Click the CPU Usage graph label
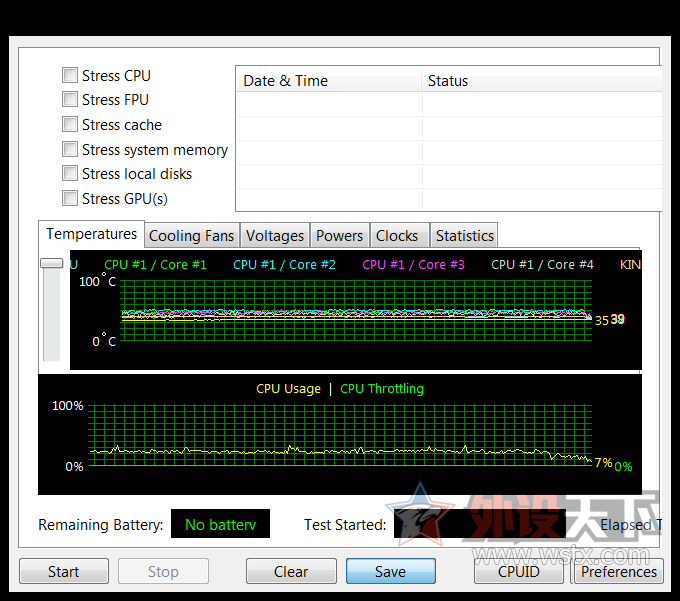Screen dimensions: 680x601 point(288,389)
